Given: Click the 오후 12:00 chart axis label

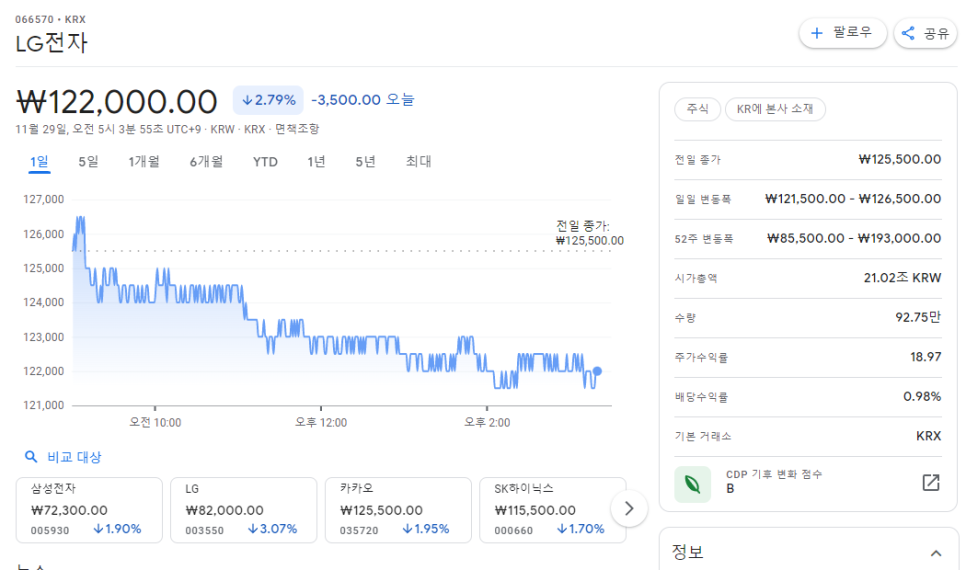Looking at the screenshot, I should tap(321, 422).
